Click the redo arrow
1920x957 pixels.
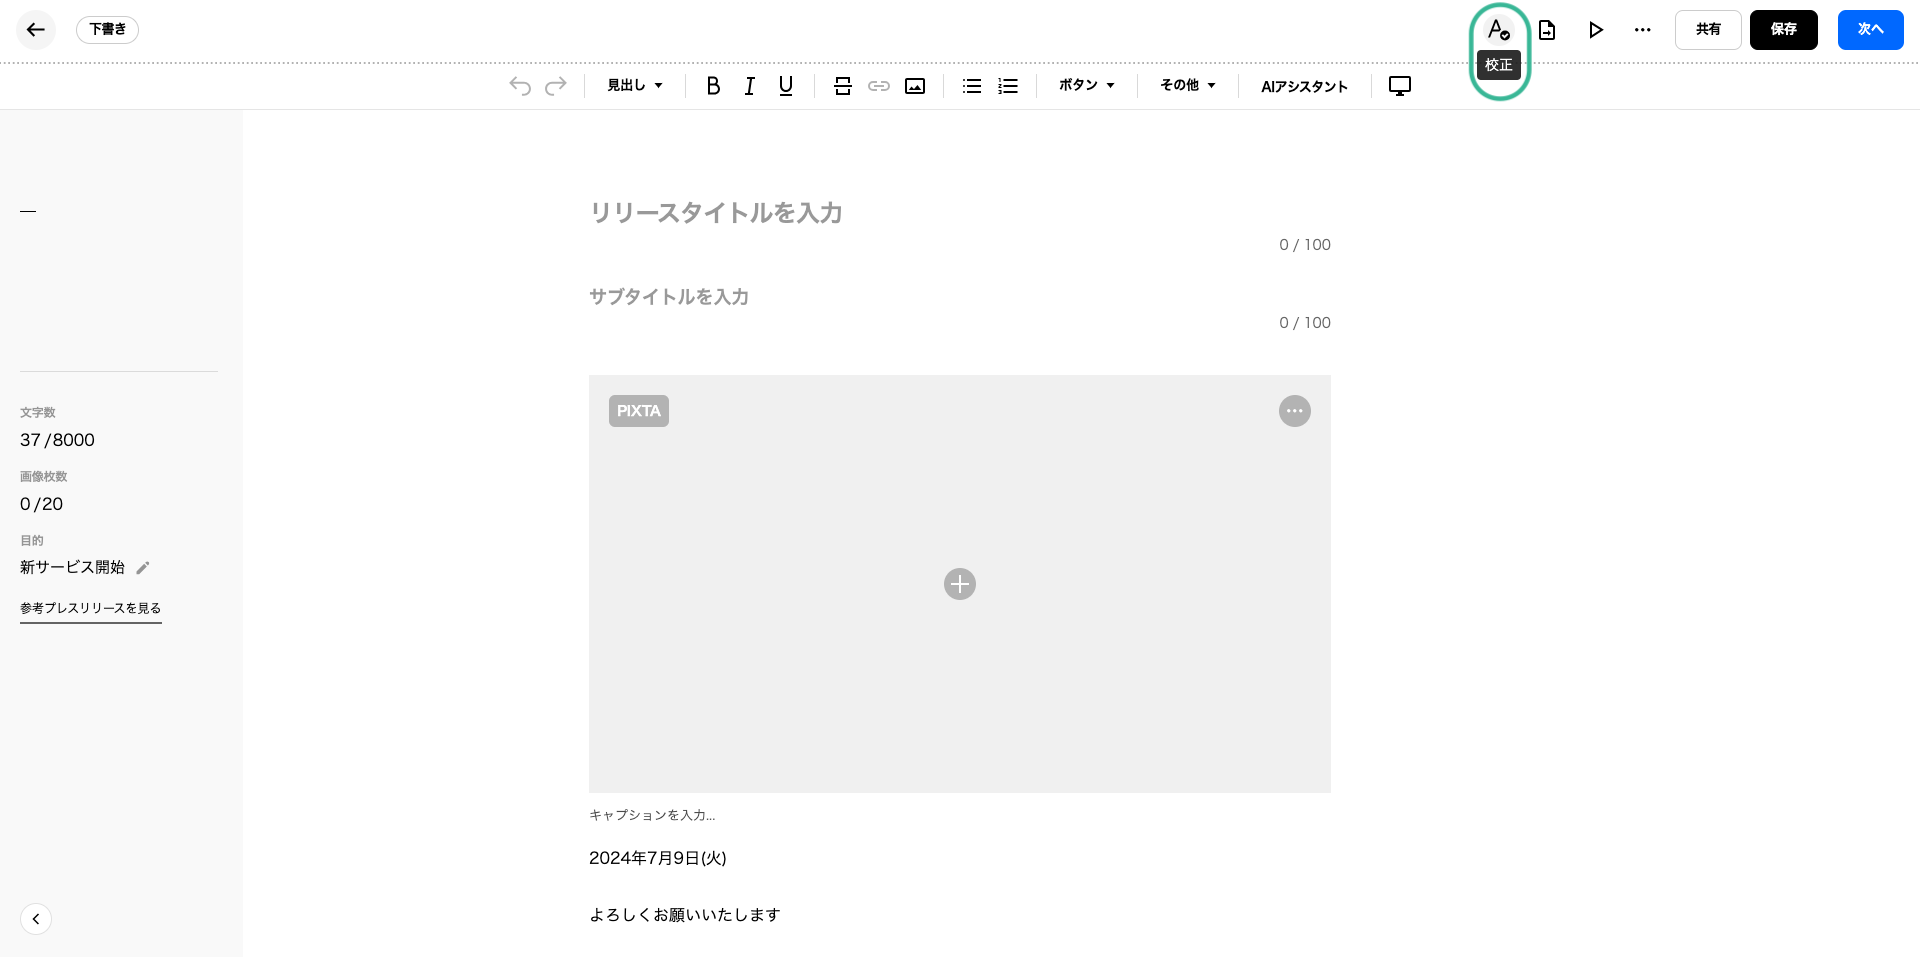point(556,86)
